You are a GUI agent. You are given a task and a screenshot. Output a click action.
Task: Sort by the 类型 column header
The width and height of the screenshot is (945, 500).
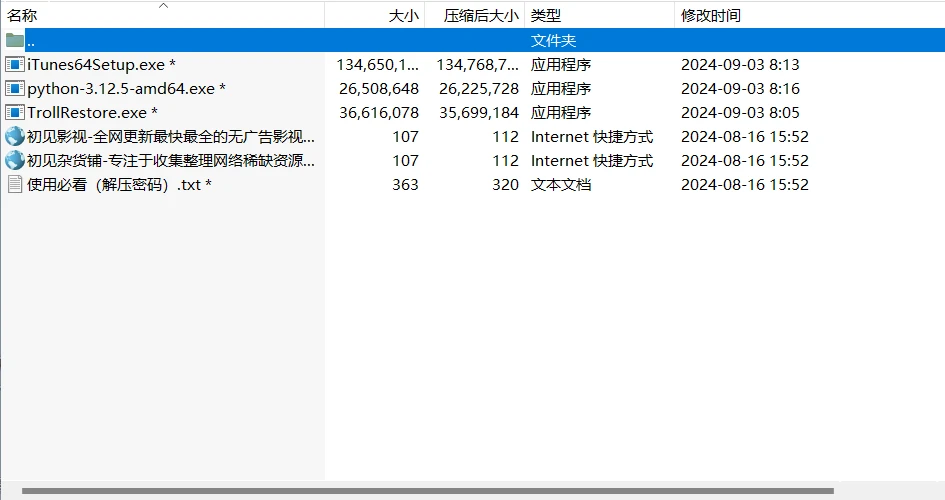point(599,16)
